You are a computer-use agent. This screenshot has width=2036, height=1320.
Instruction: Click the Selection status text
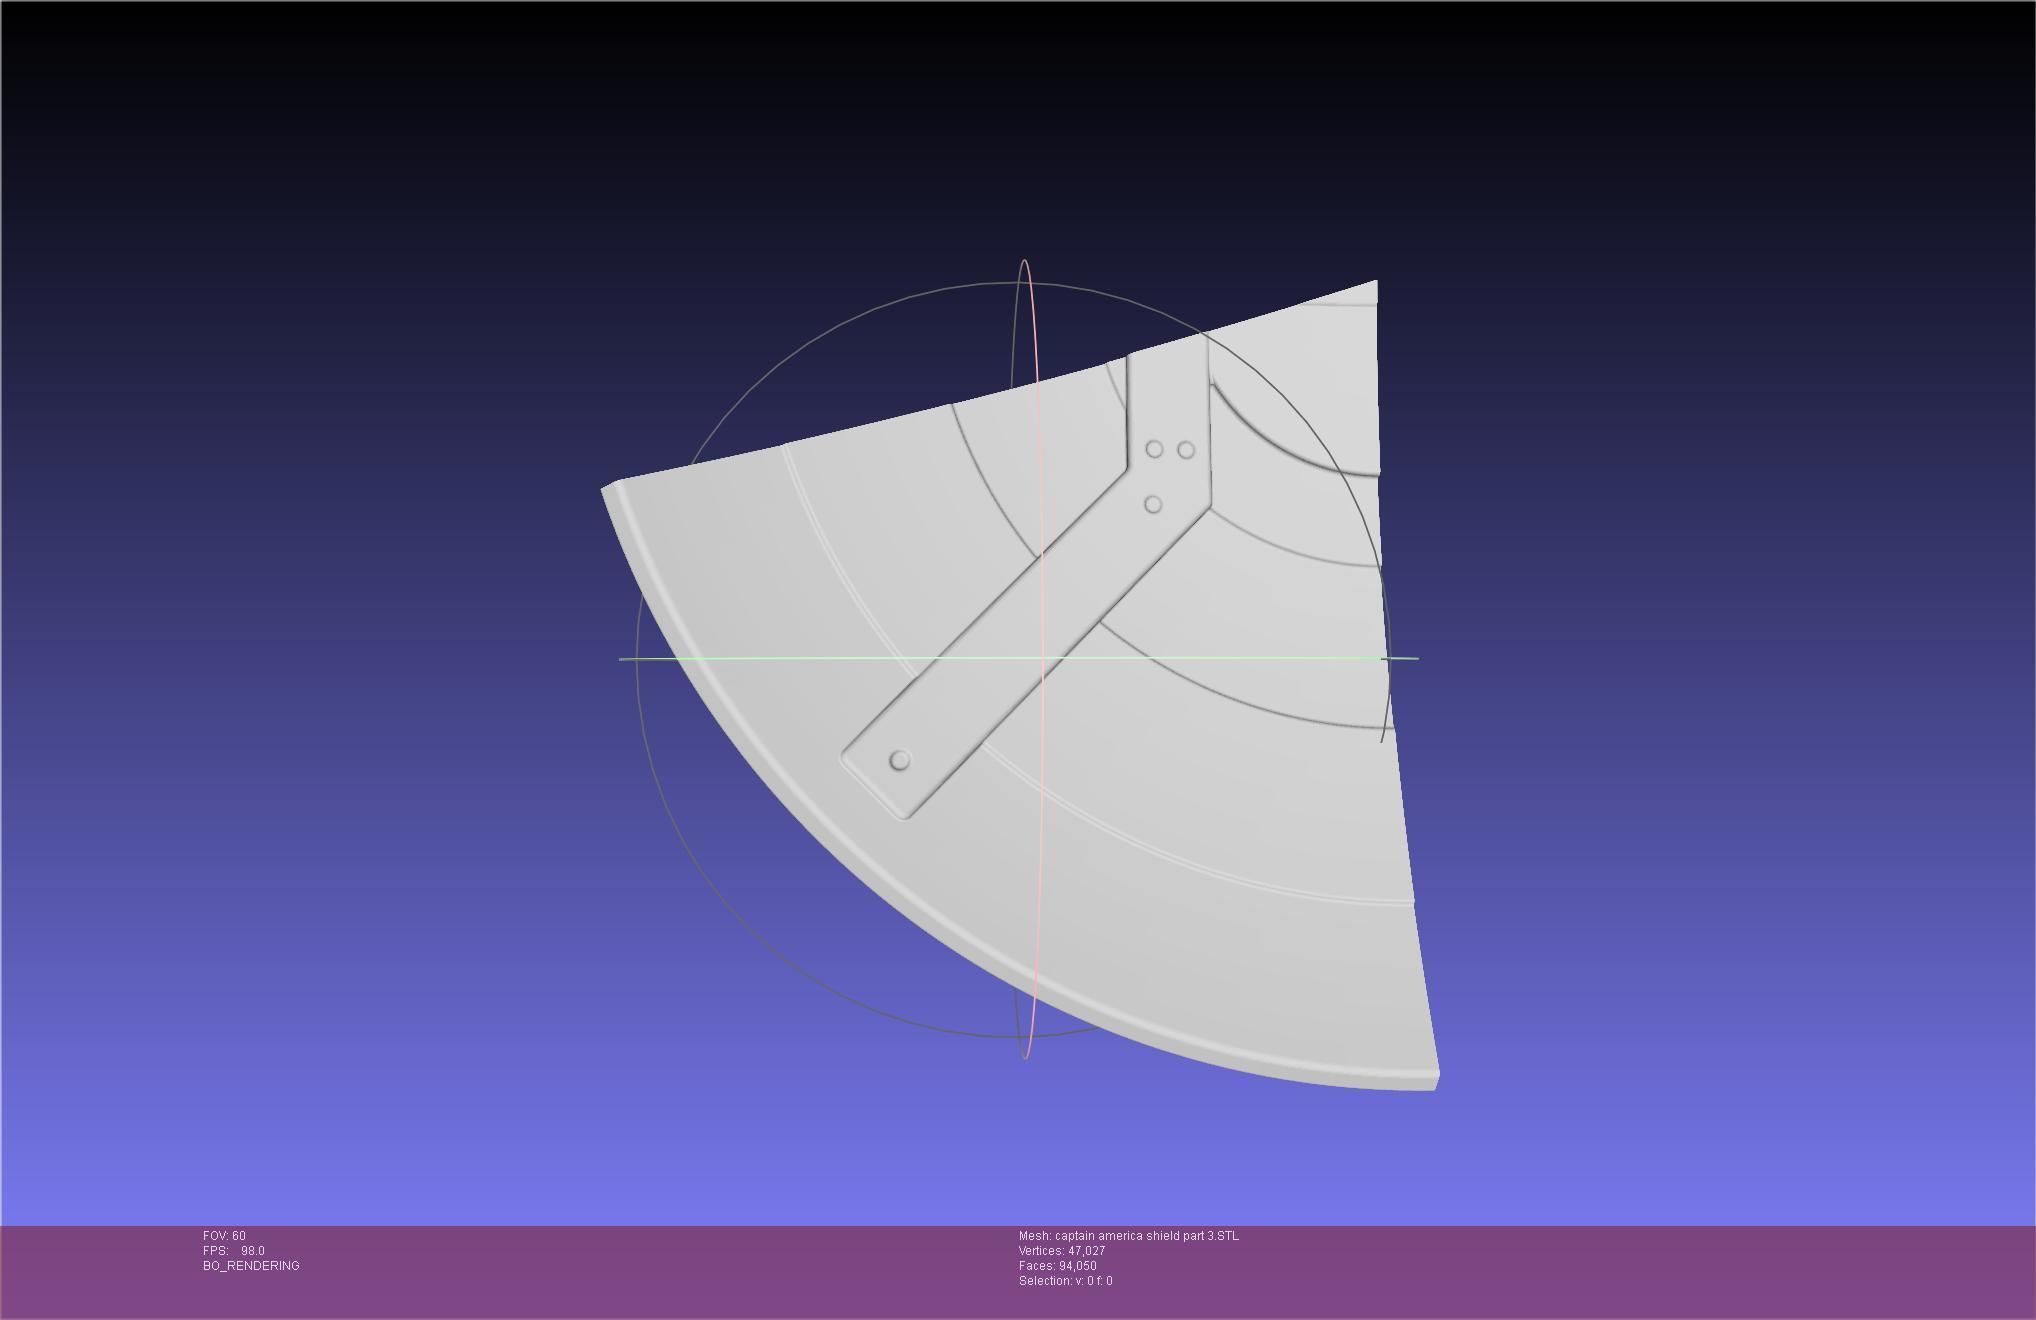click(x=1065, y=1281)
